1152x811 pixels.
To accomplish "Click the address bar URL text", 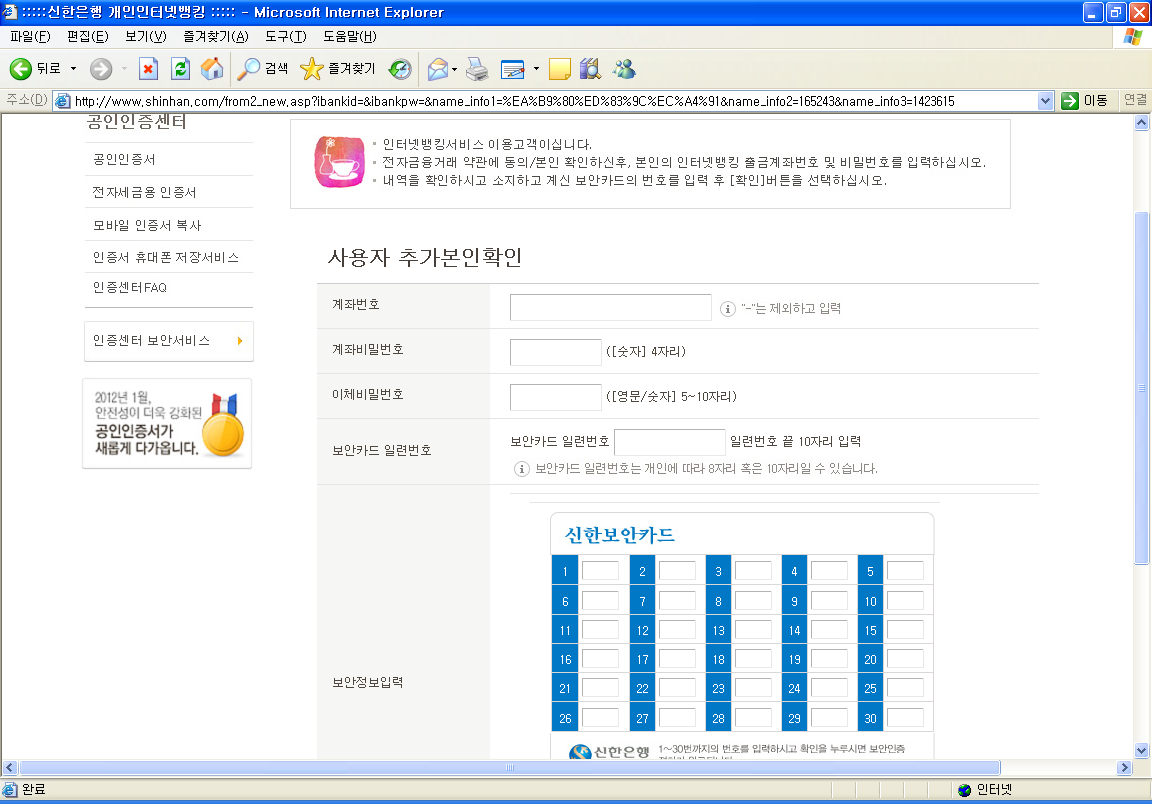I will pos(514,101).
